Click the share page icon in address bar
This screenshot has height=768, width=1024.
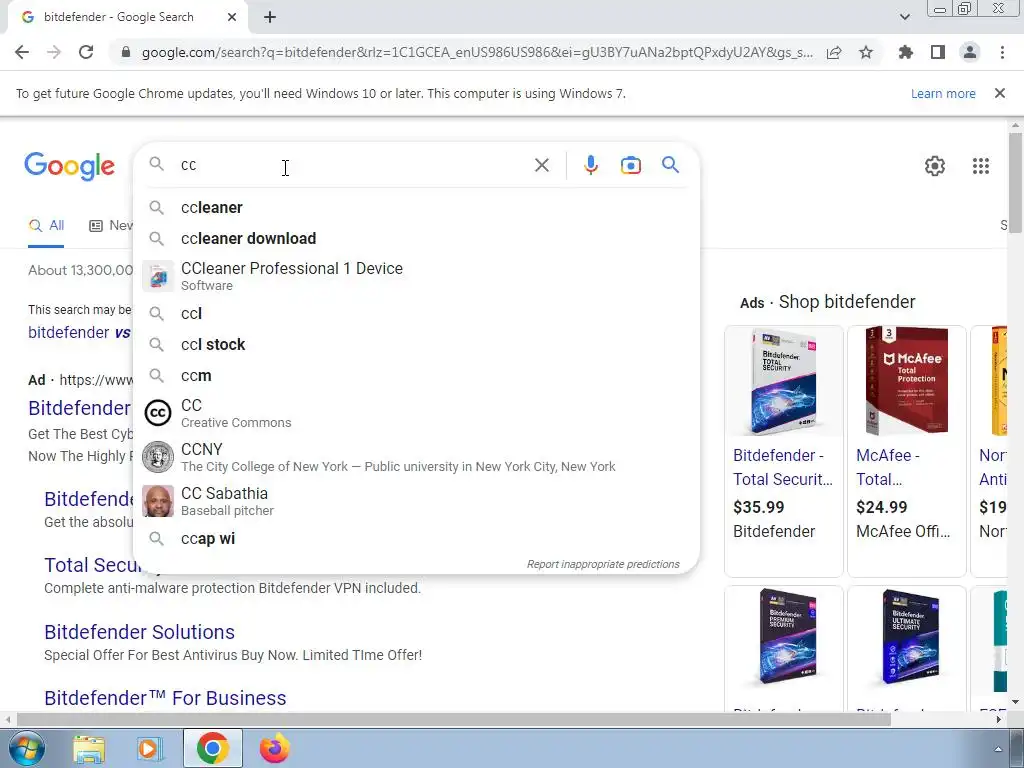pyautogui.click(x=834, y=52)
